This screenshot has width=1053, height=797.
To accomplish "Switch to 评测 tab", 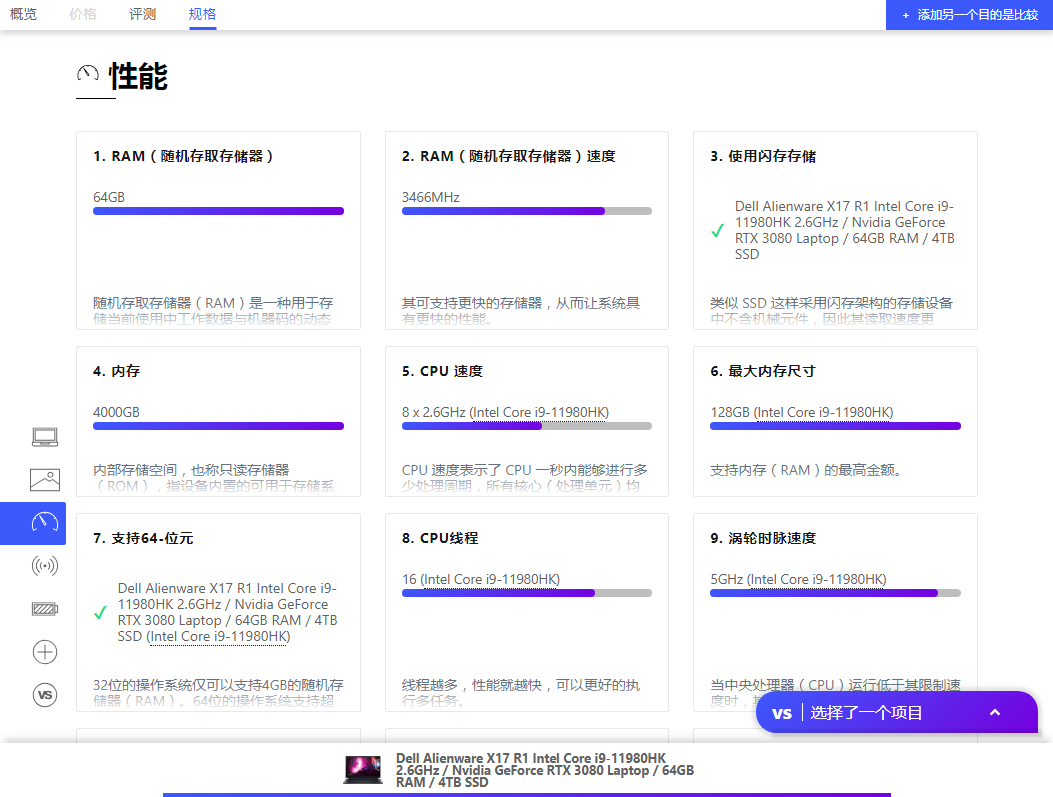I will click(142, 14).
